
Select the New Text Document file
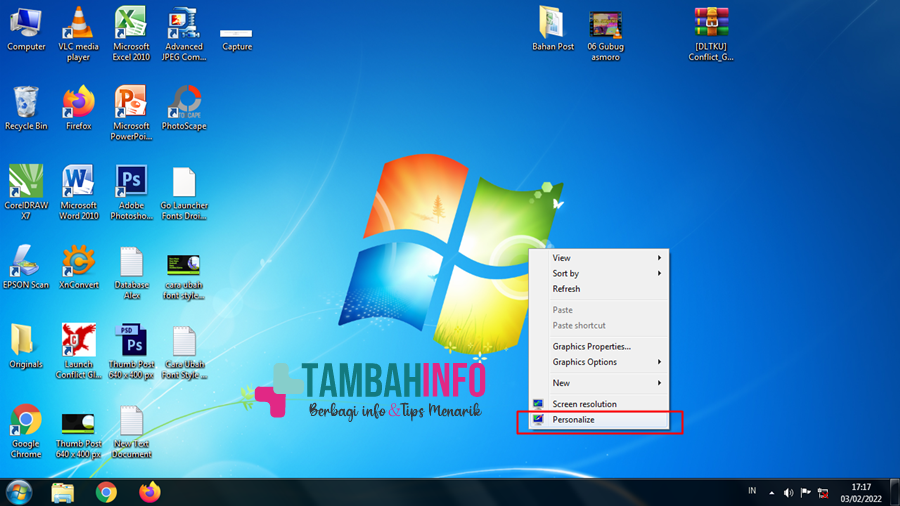(131, 431)
